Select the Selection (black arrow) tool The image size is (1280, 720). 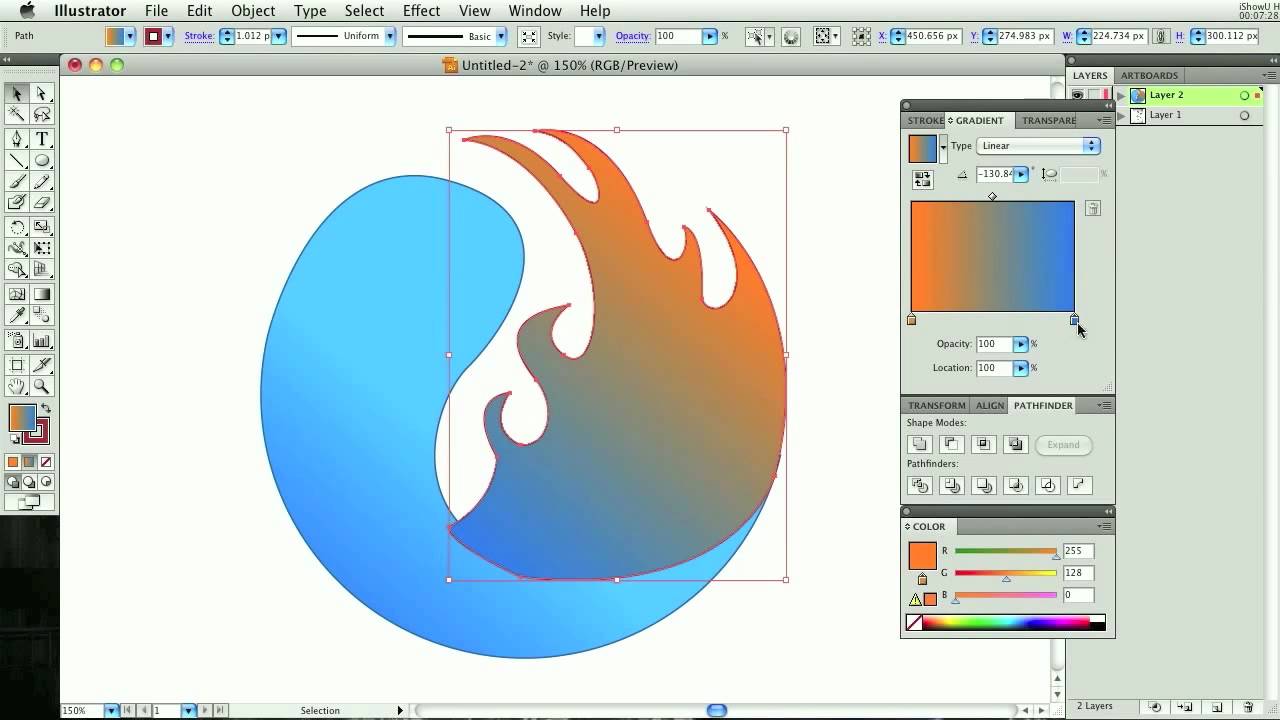17,93
